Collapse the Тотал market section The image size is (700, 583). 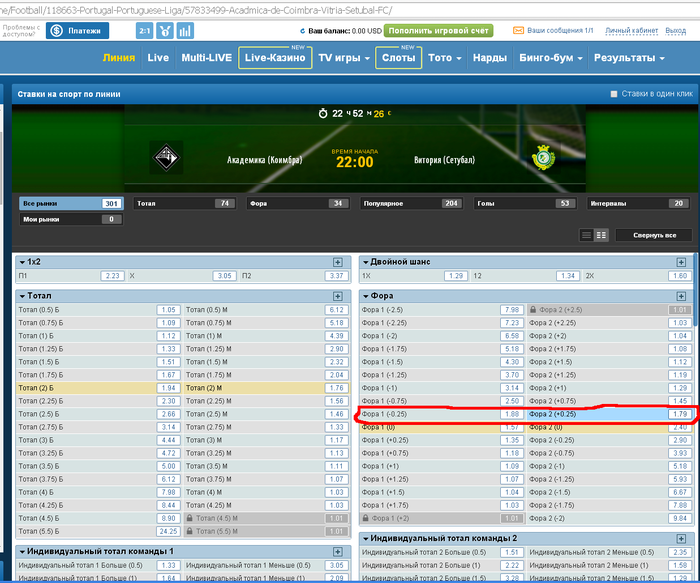(22, 296)
